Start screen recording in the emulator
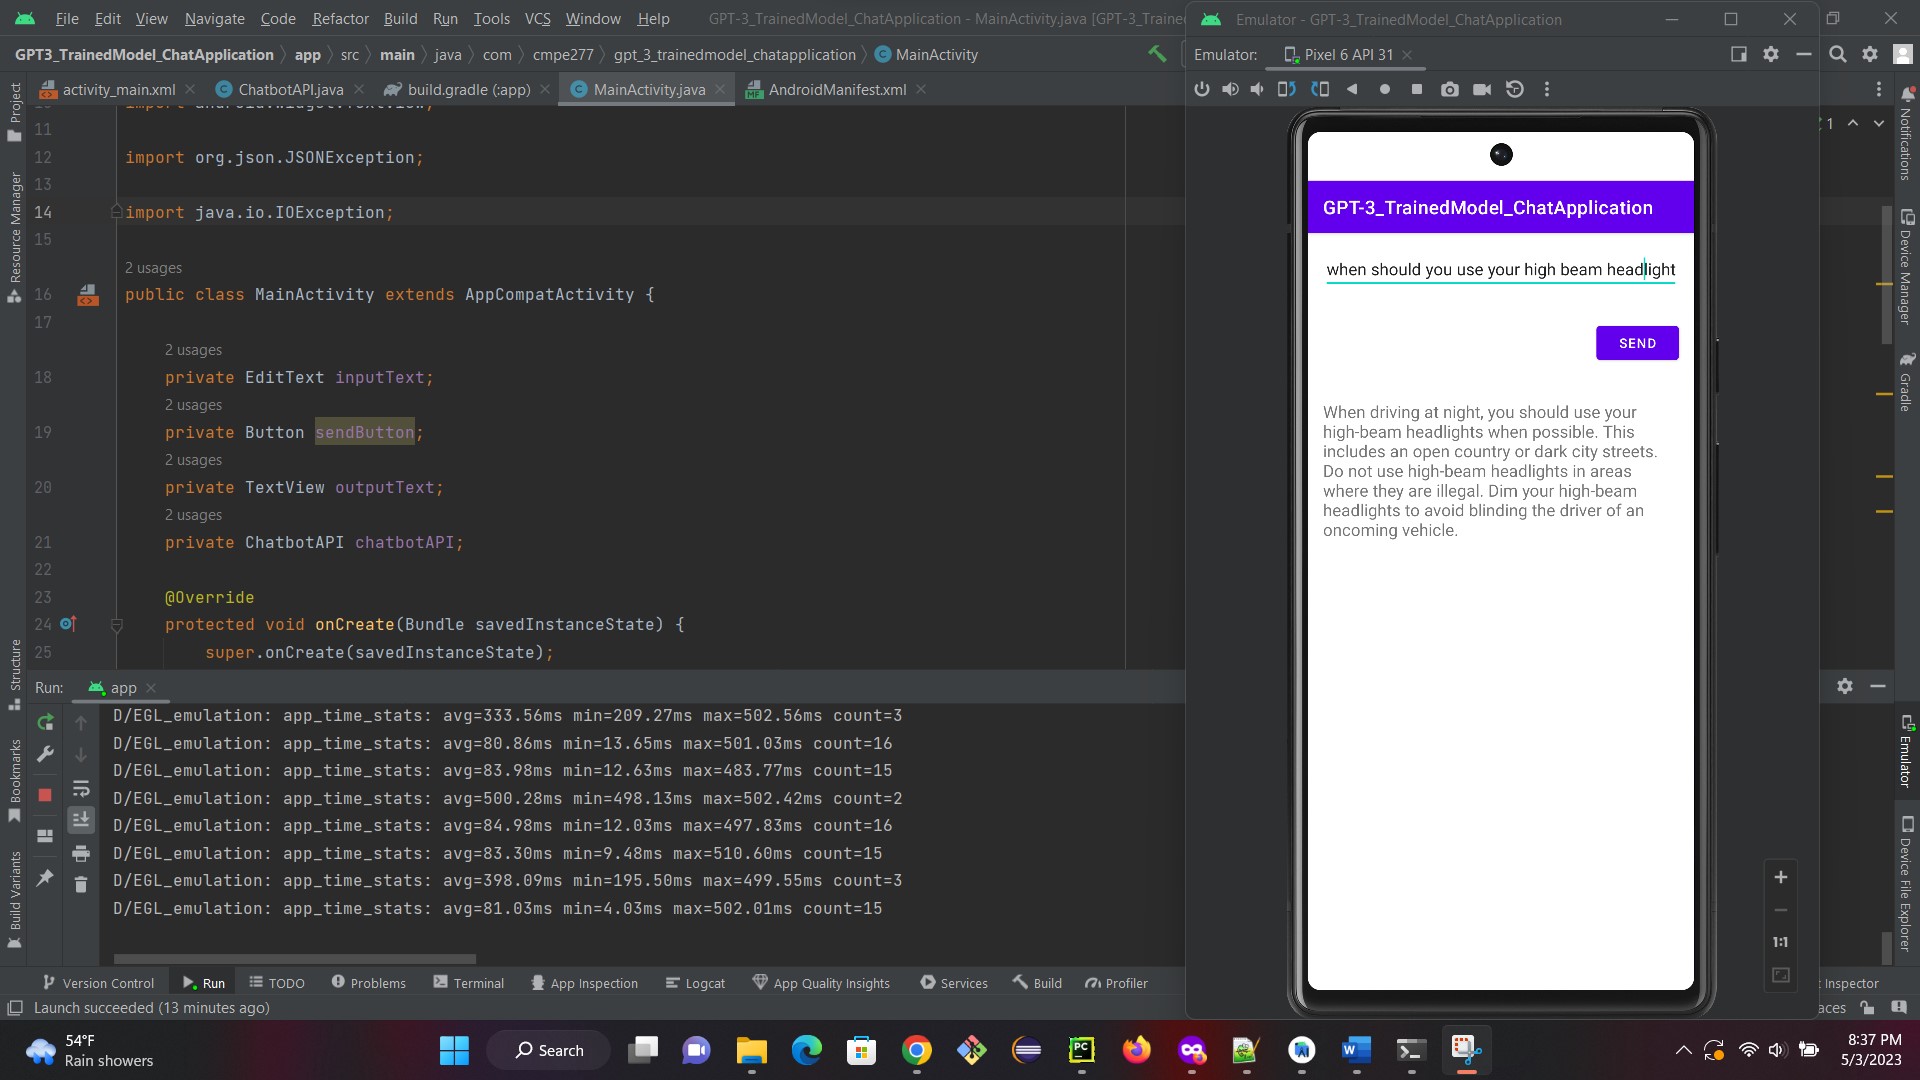 [x=1482, y=89]
